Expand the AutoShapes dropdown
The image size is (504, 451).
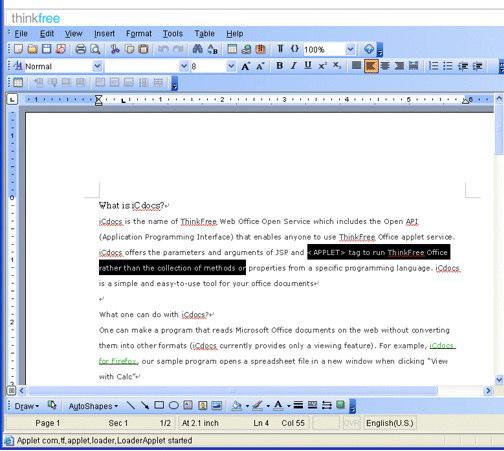[x=93, y=406]
